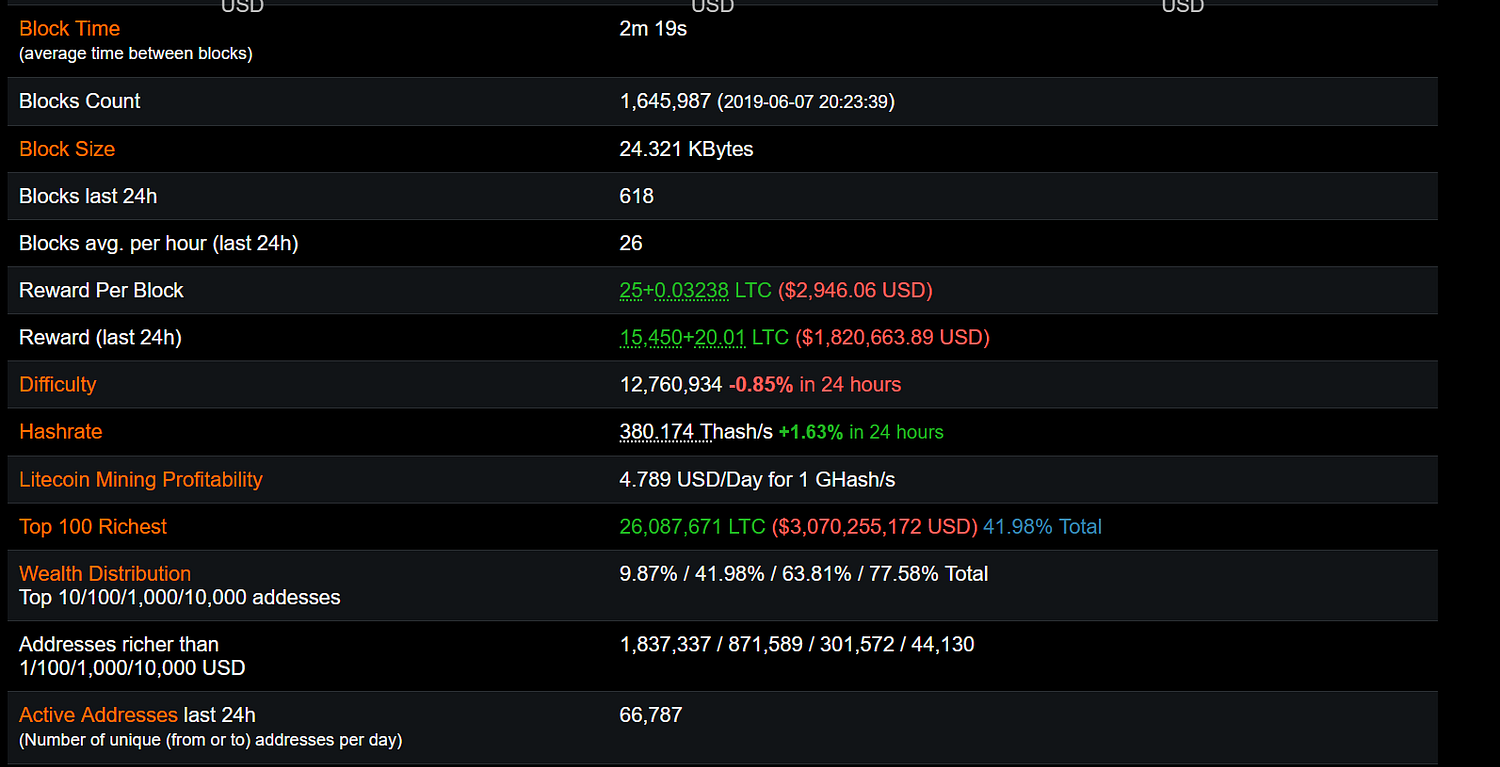1500x767 pixels.
Task: Click the 'Addresses richer than' row label
Action: [119, 645]
